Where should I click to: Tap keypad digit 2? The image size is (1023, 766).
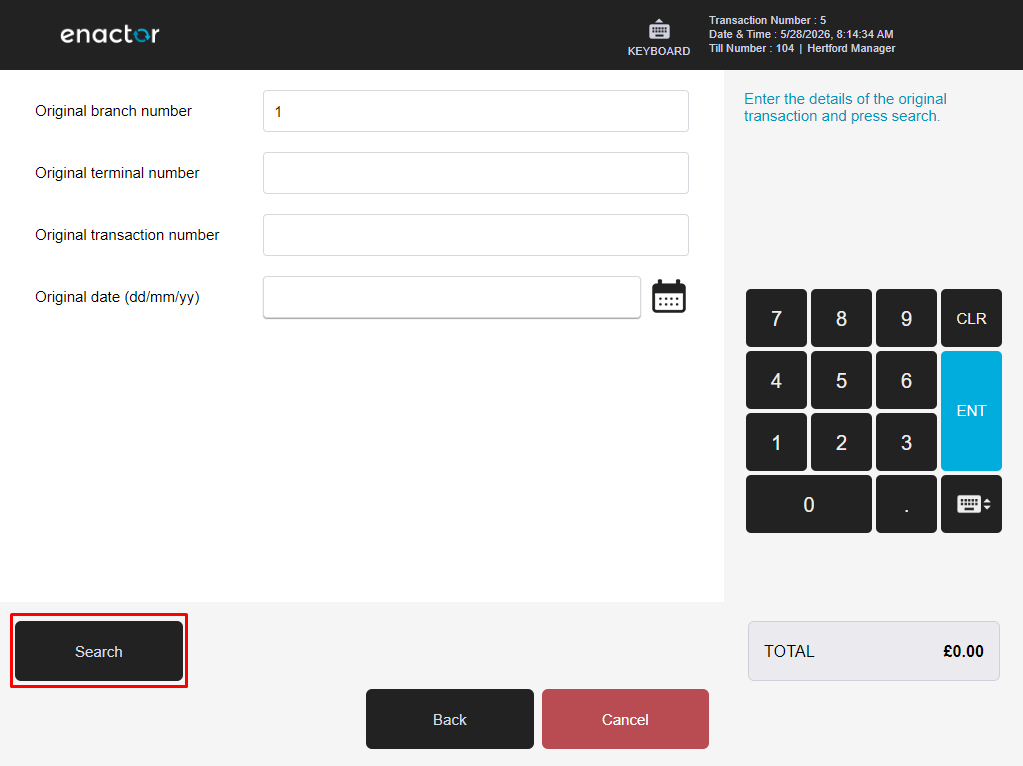pos(841,442)
